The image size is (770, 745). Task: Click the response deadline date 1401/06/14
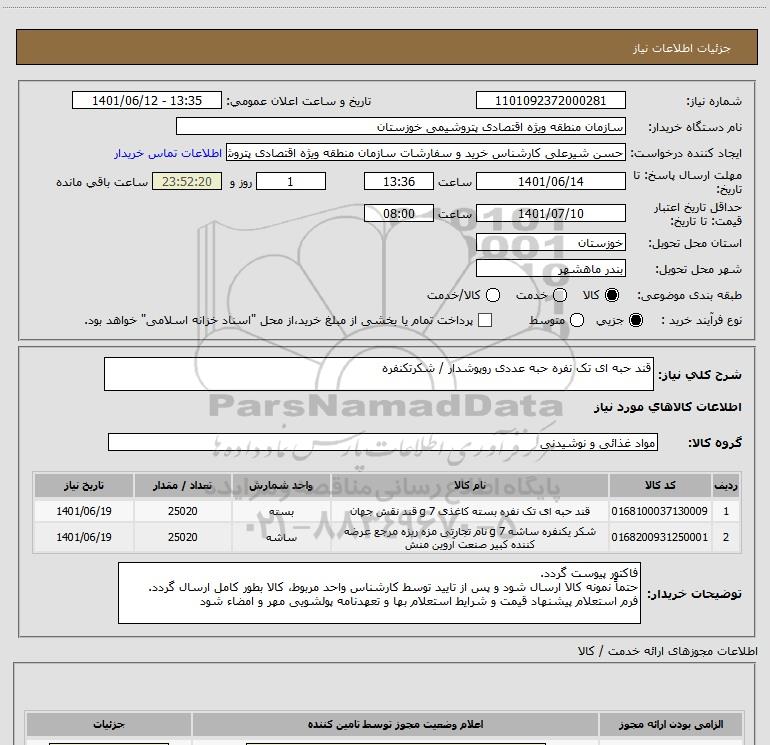pos(550,181)
